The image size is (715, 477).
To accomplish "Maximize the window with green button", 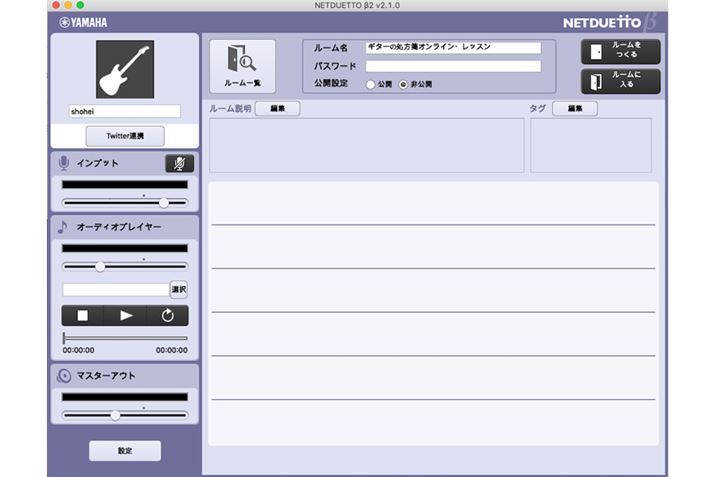I will (x=80, y=5).
